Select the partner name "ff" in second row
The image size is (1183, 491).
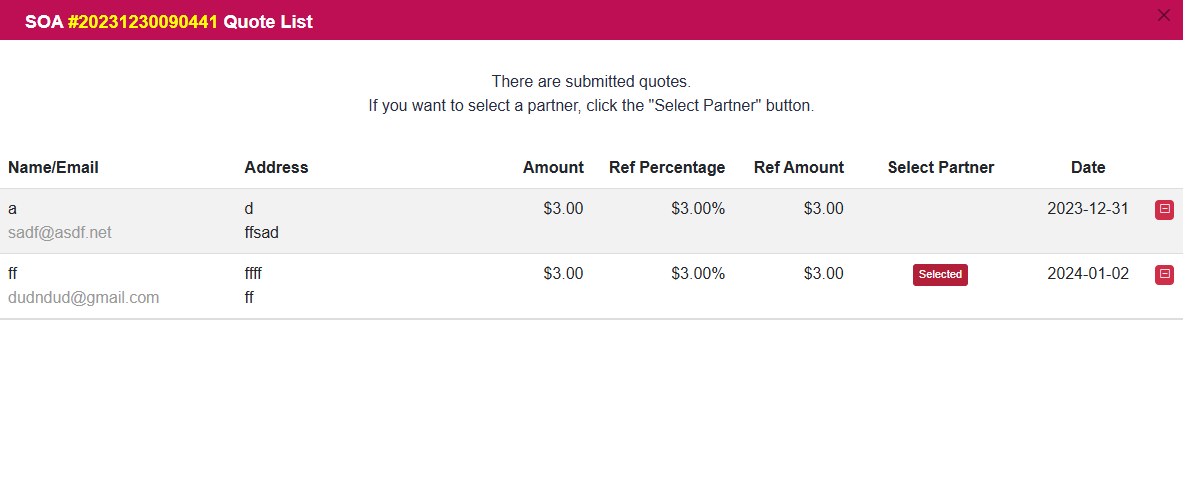click(x=13, y=274)
